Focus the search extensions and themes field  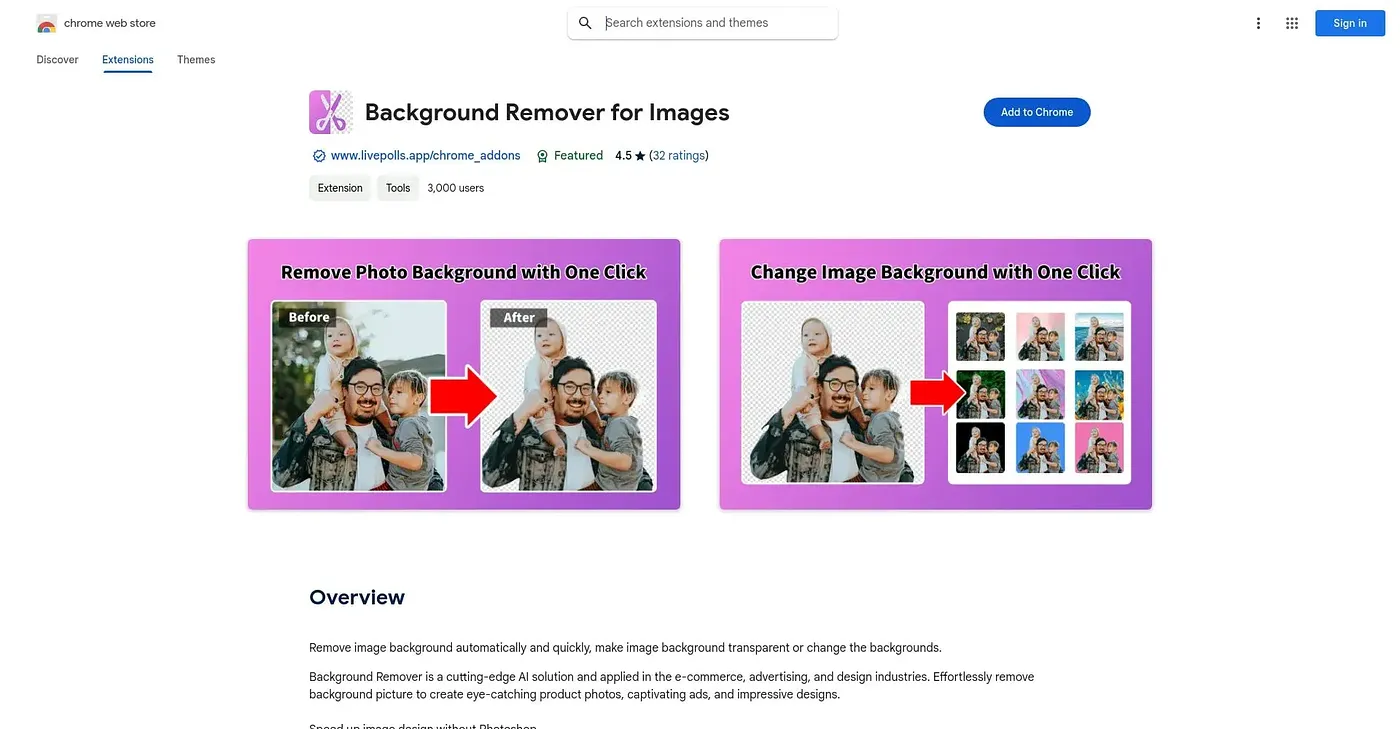tap(703, 23)
